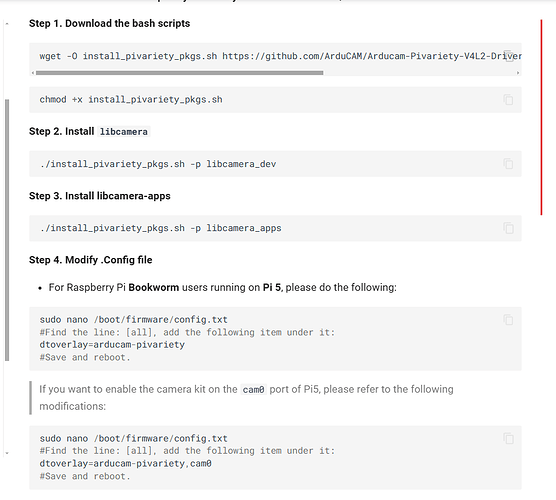The width and height of the screenshot is (556, 500).
Task: Click the right arrow of wget code scrollbar
Action: pyautogui.click(x=518, y=73)
